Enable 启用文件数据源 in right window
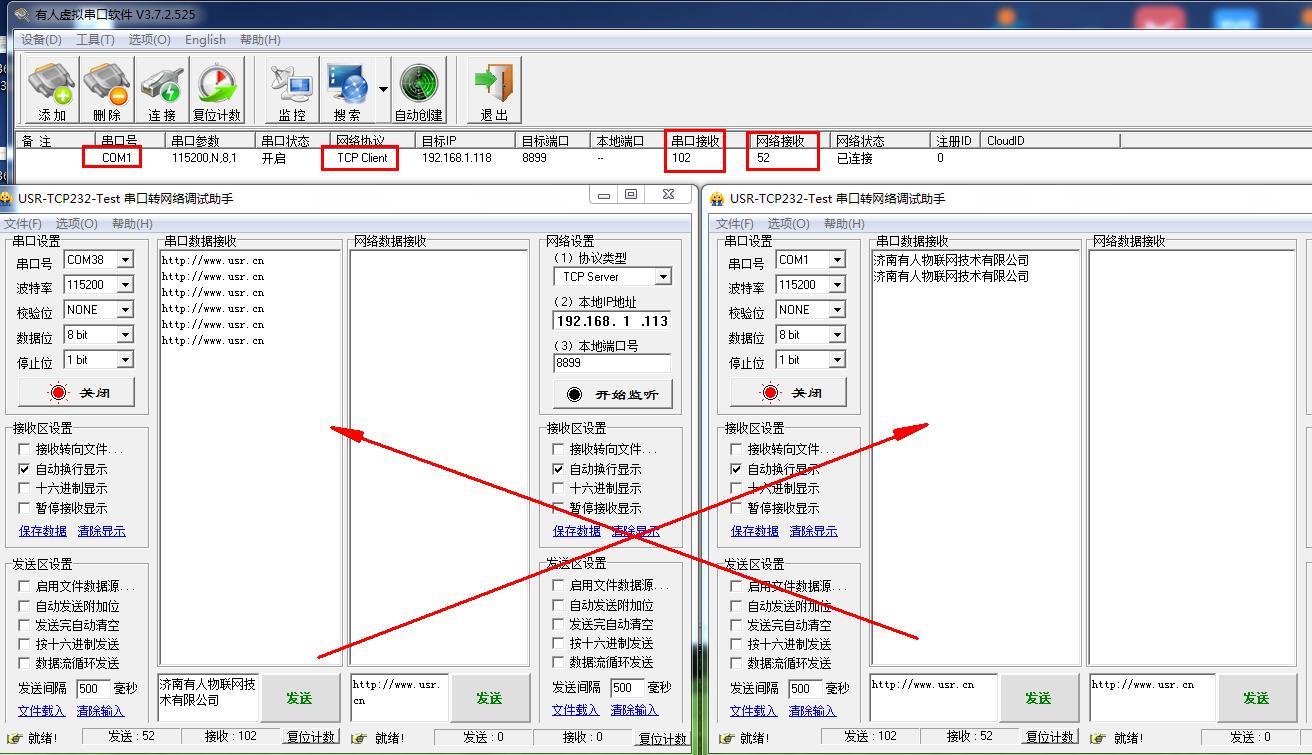 pos(737,586)
